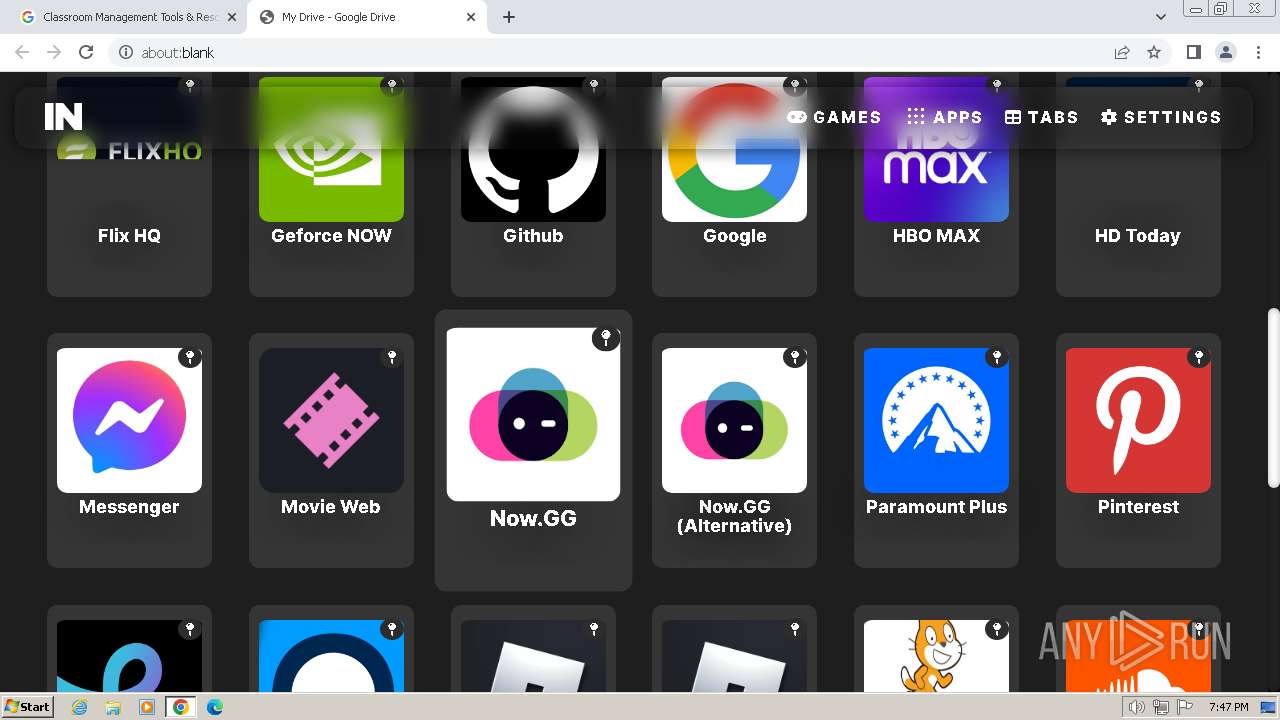Reload the current page
This screenshot has width=1280, height=720.
click(x=86, y=52)
